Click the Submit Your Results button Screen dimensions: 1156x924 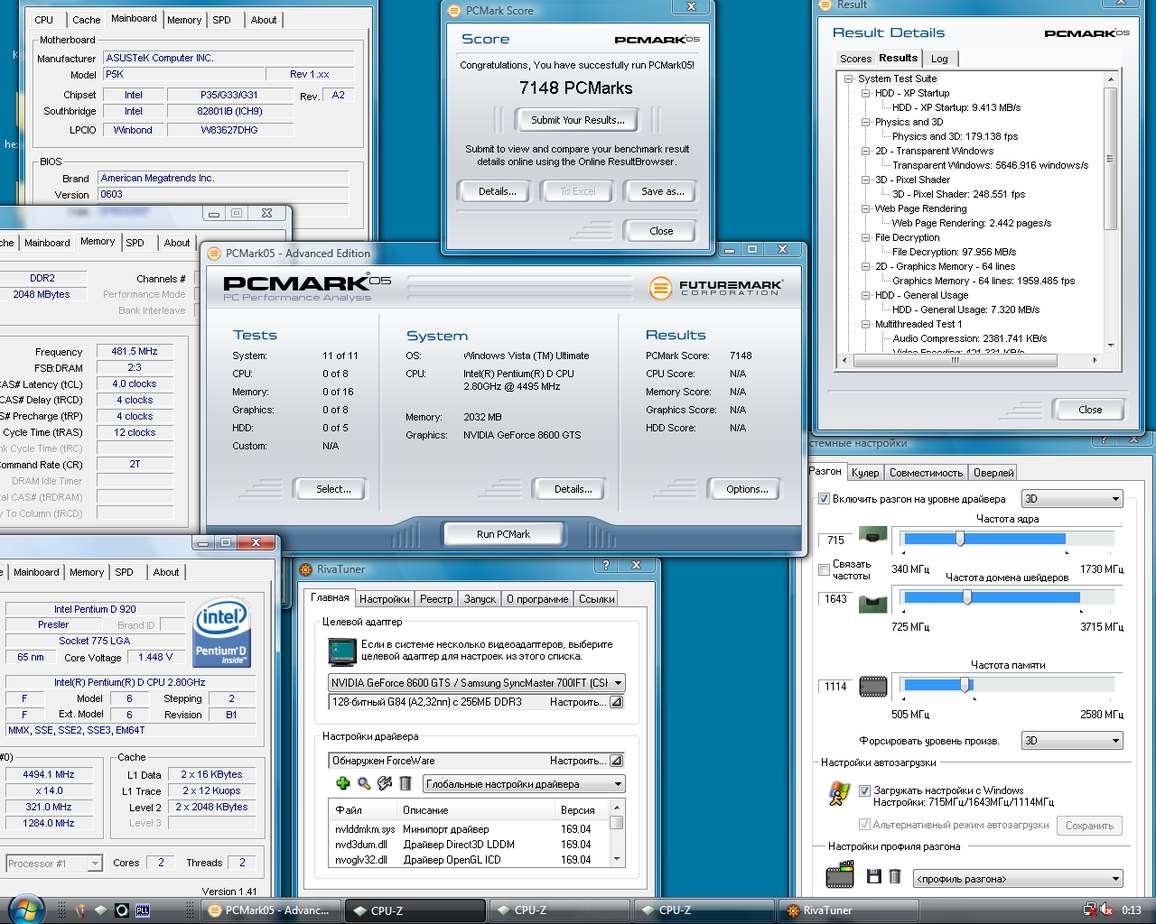pyautogui.click(x=577, y=119)
